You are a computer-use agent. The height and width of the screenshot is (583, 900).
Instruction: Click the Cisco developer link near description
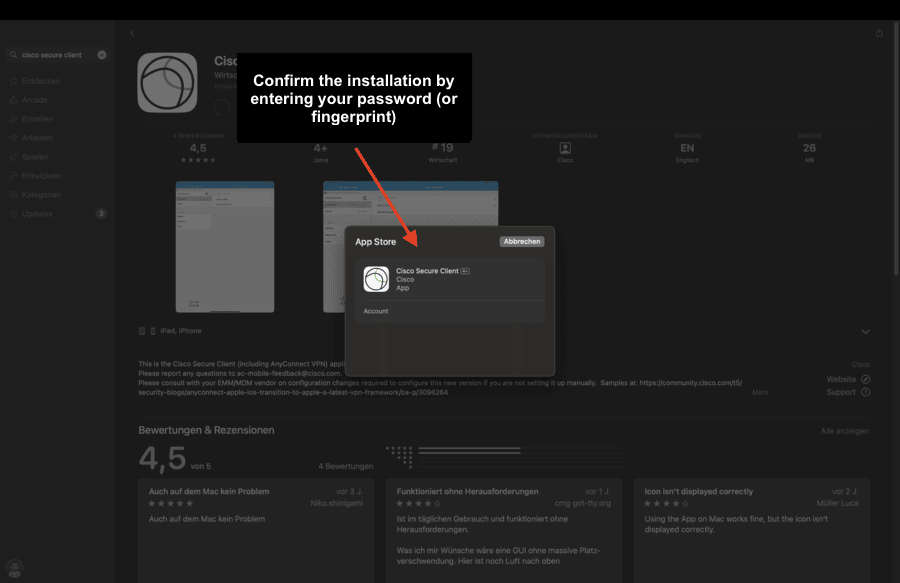click(860, 364)
